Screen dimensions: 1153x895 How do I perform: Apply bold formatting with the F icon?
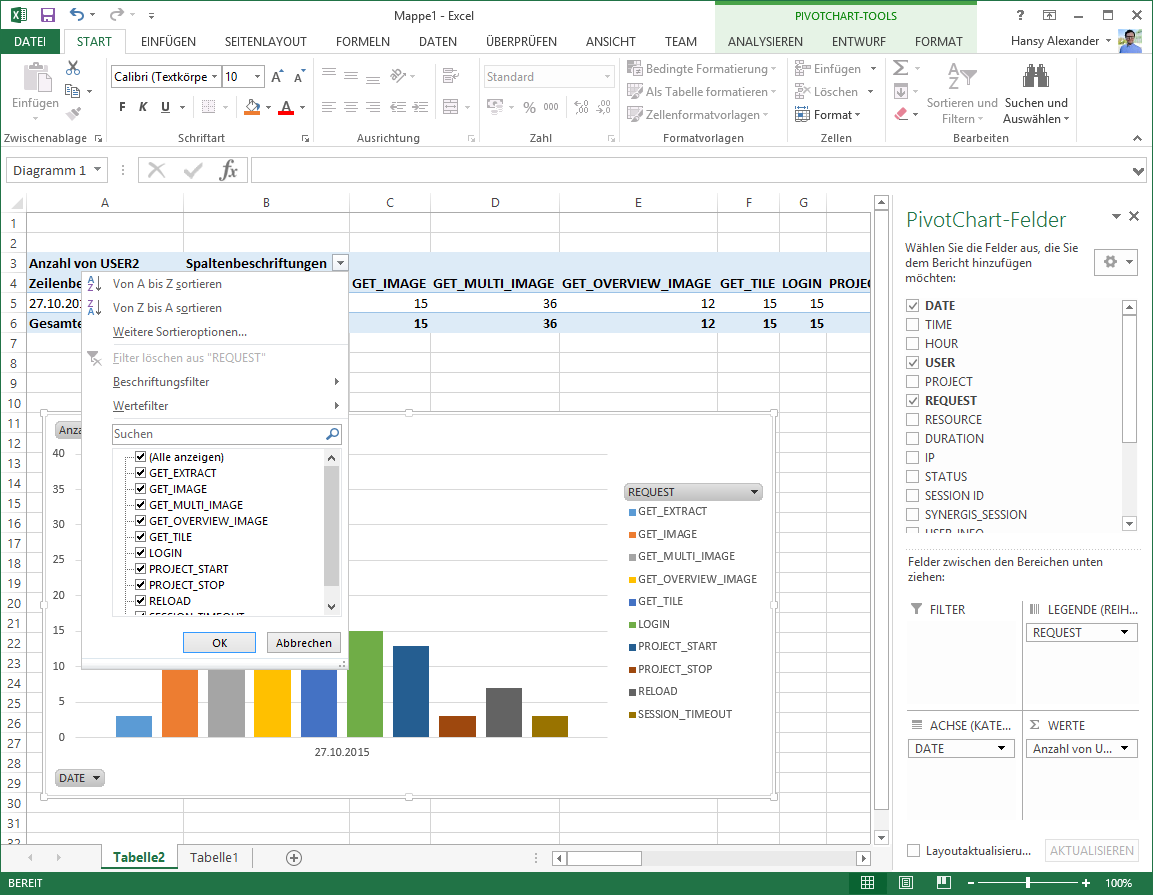121,107
